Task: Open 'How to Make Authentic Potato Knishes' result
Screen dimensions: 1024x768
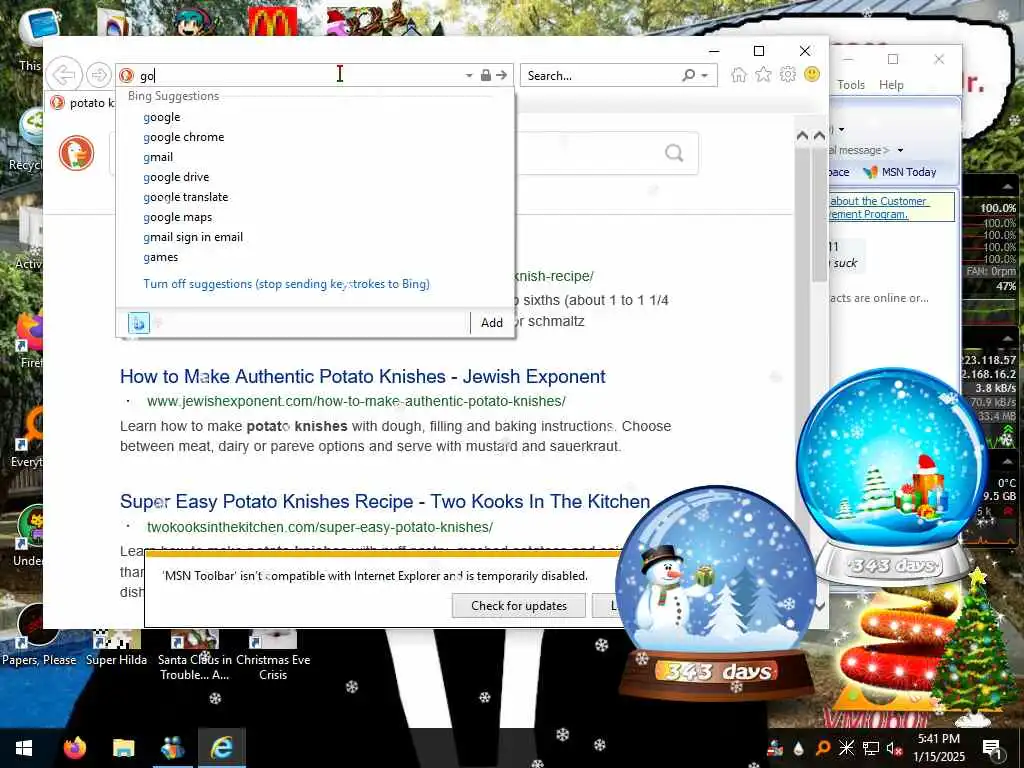Action: (362, 377)
